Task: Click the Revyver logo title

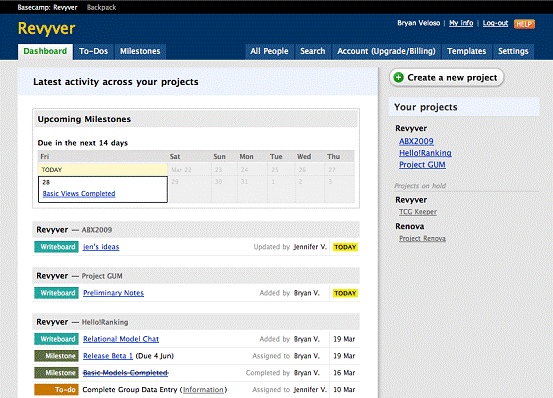Action: (47, 29)
